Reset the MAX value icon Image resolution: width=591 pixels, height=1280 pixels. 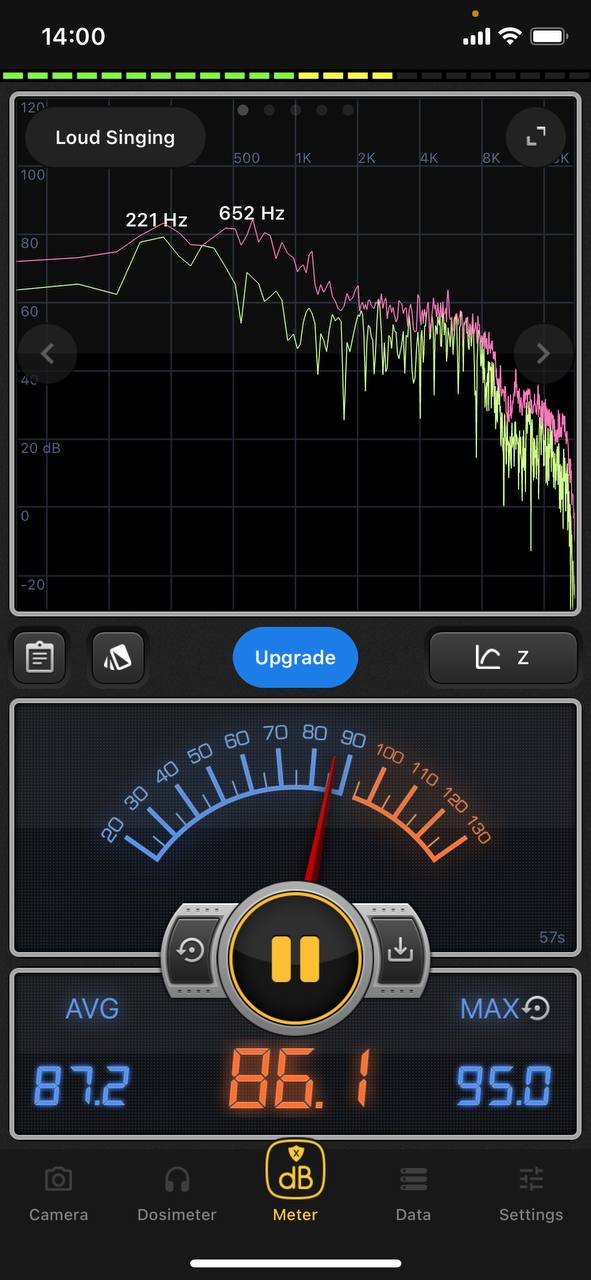537,1009
